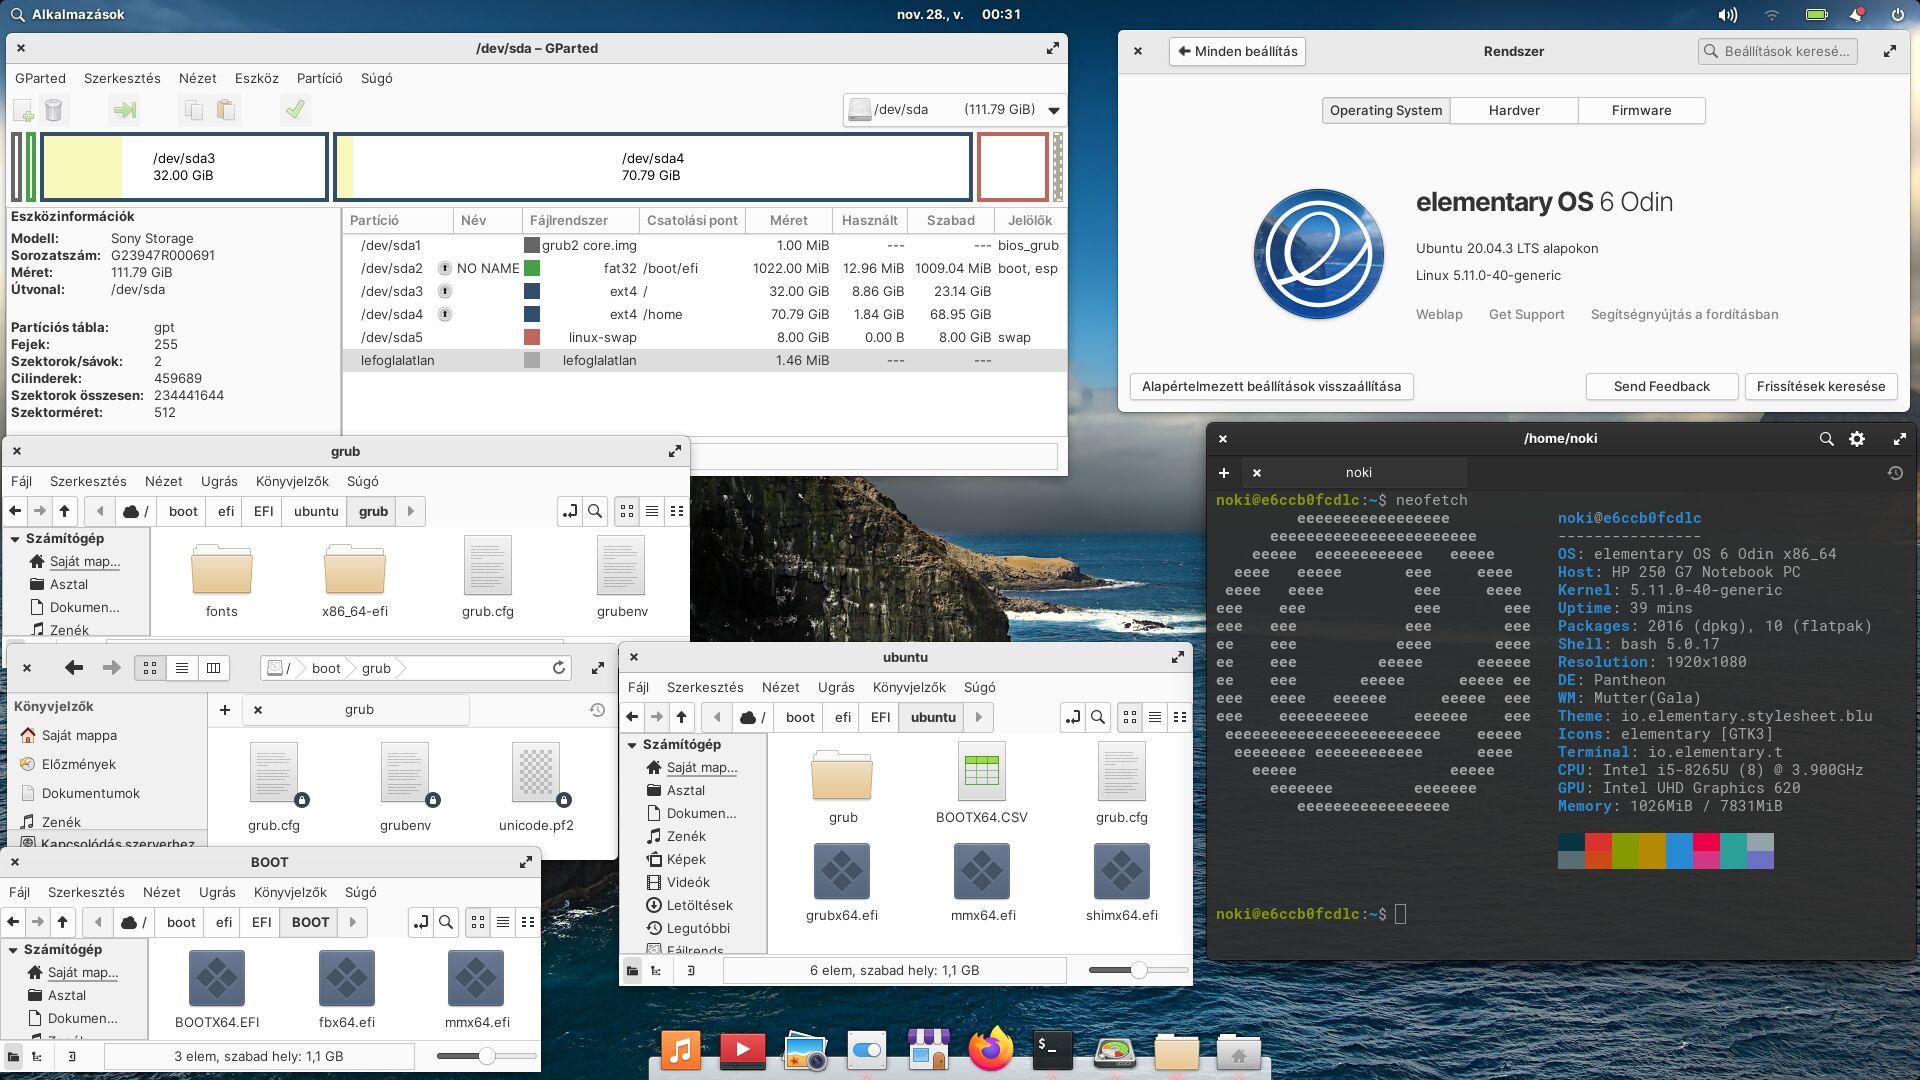Screen dimensions: 1920x1080
Task: Select the /dev/sda2 fat32 row
Action: tap(703, 268)
